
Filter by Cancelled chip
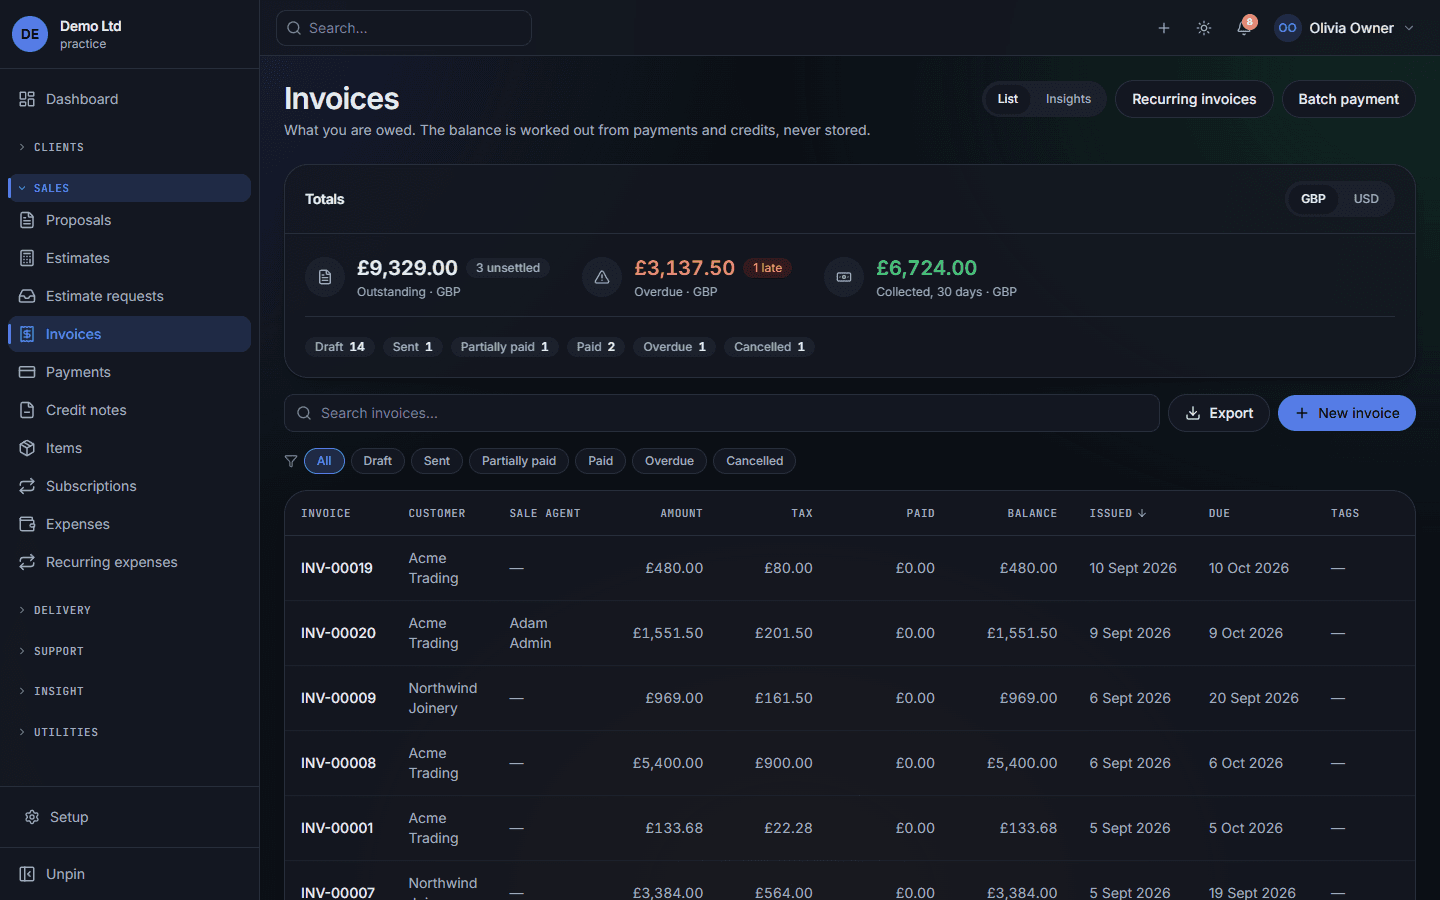755,461
